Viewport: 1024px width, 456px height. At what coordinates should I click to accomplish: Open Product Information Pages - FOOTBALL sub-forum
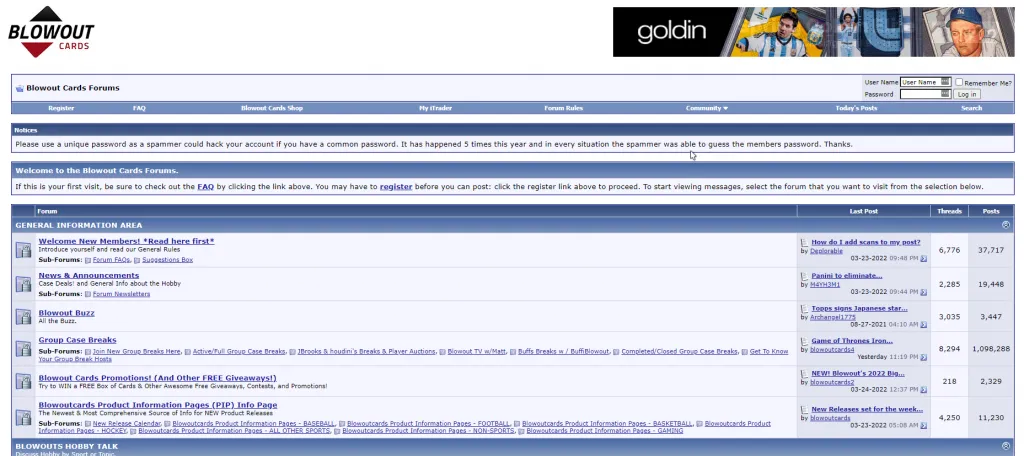[x=428, y=423]
